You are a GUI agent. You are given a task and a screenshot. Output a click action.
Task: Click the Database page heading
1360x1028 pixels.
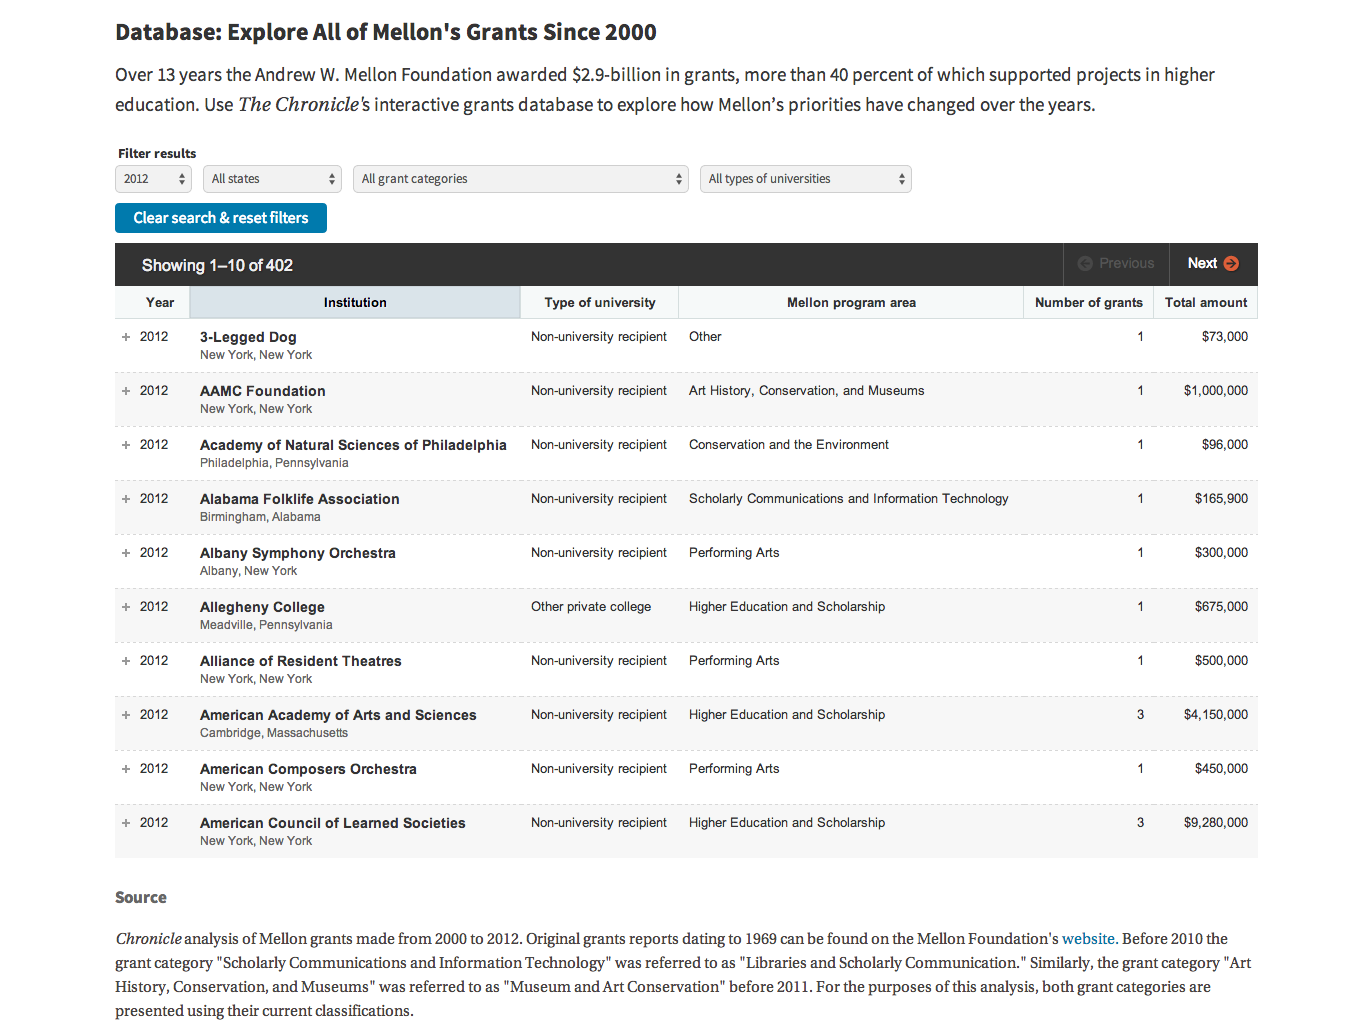click(386, 32)
